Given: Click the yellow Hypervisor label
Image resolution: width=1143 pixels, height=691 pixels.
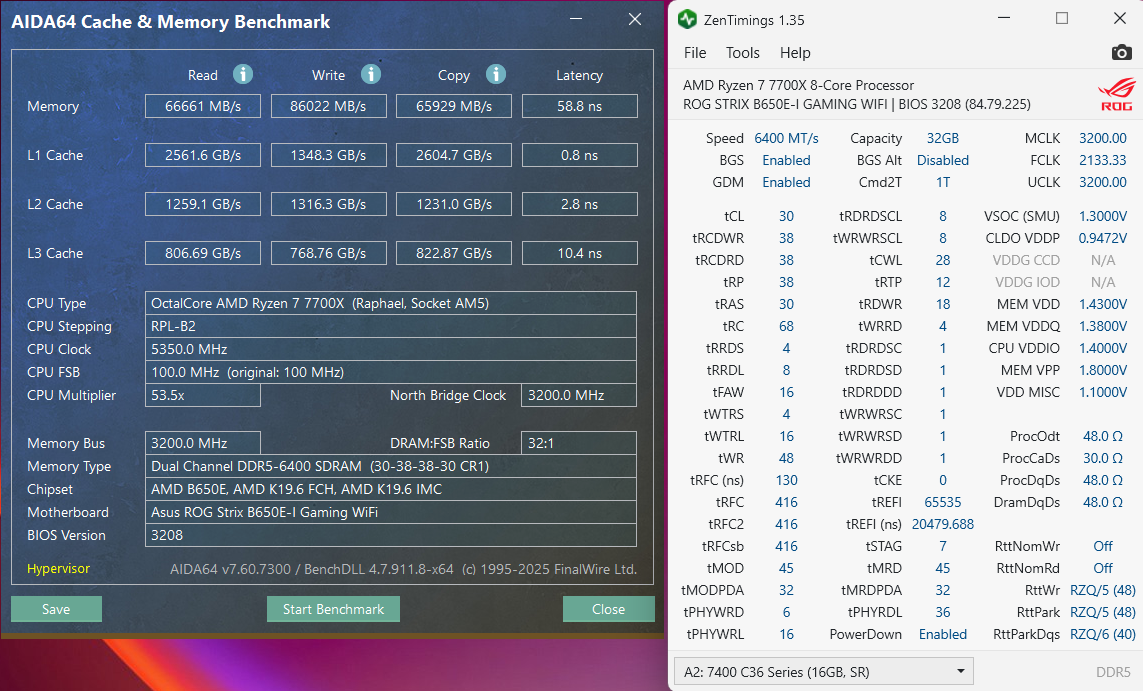Looking at the screenshot, I should click(58, 569).
